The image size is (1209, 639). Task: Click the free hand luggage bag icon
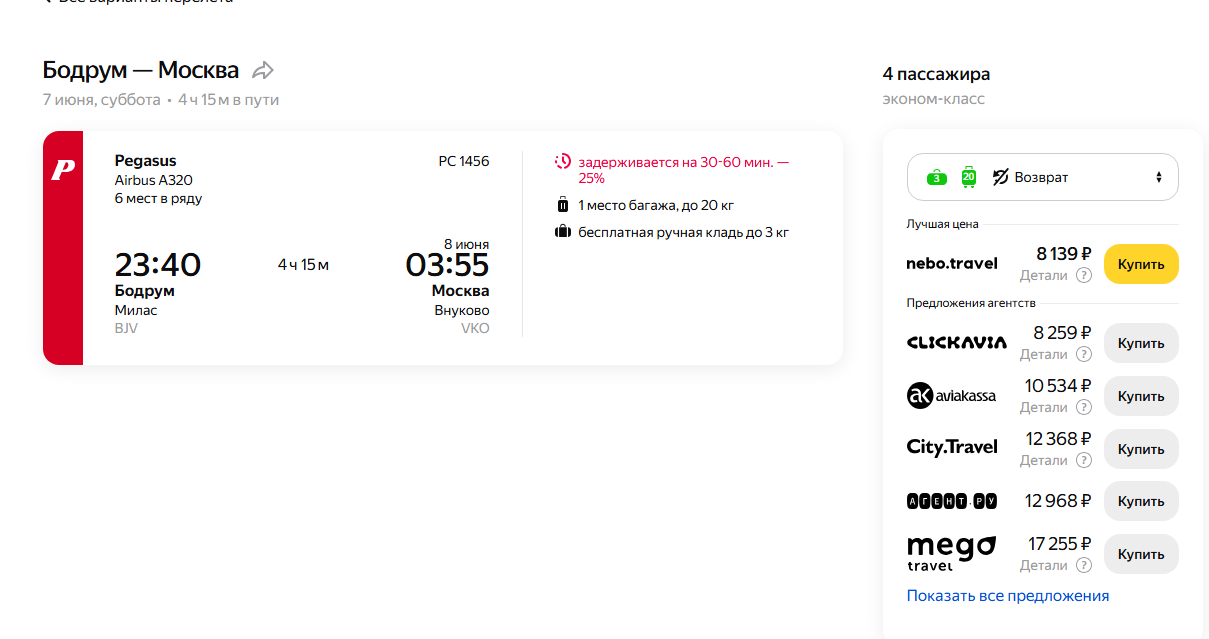coord(562,232)
